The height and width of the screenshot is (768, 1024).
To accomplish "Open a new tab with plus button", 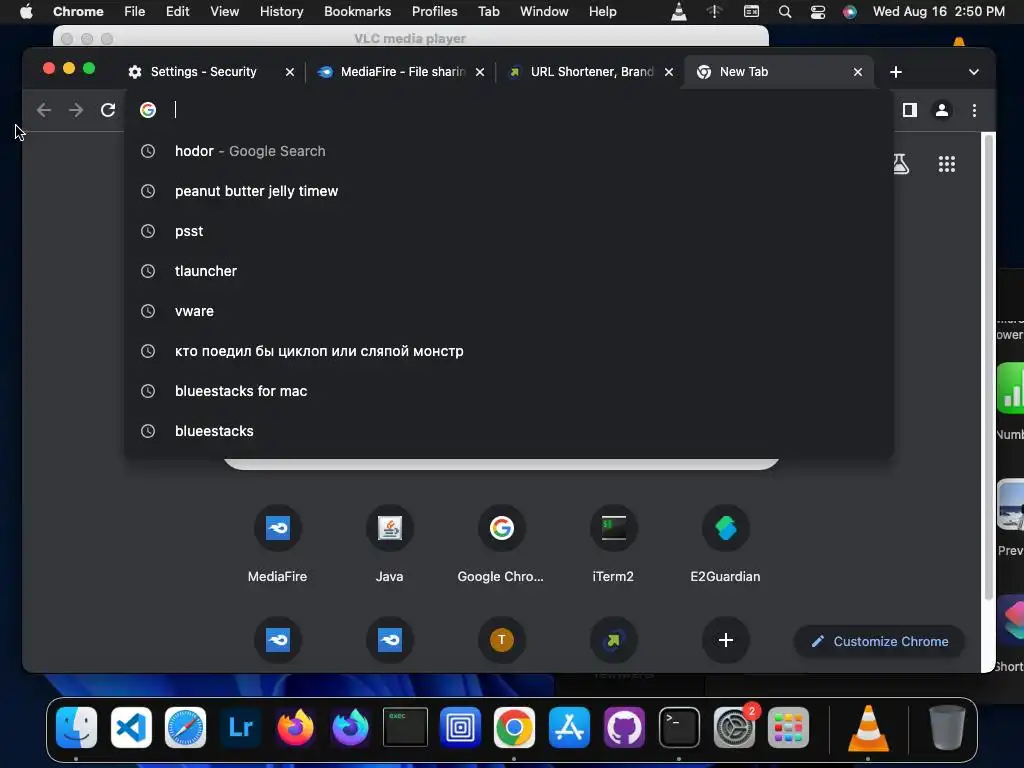I will pos(896,72).
